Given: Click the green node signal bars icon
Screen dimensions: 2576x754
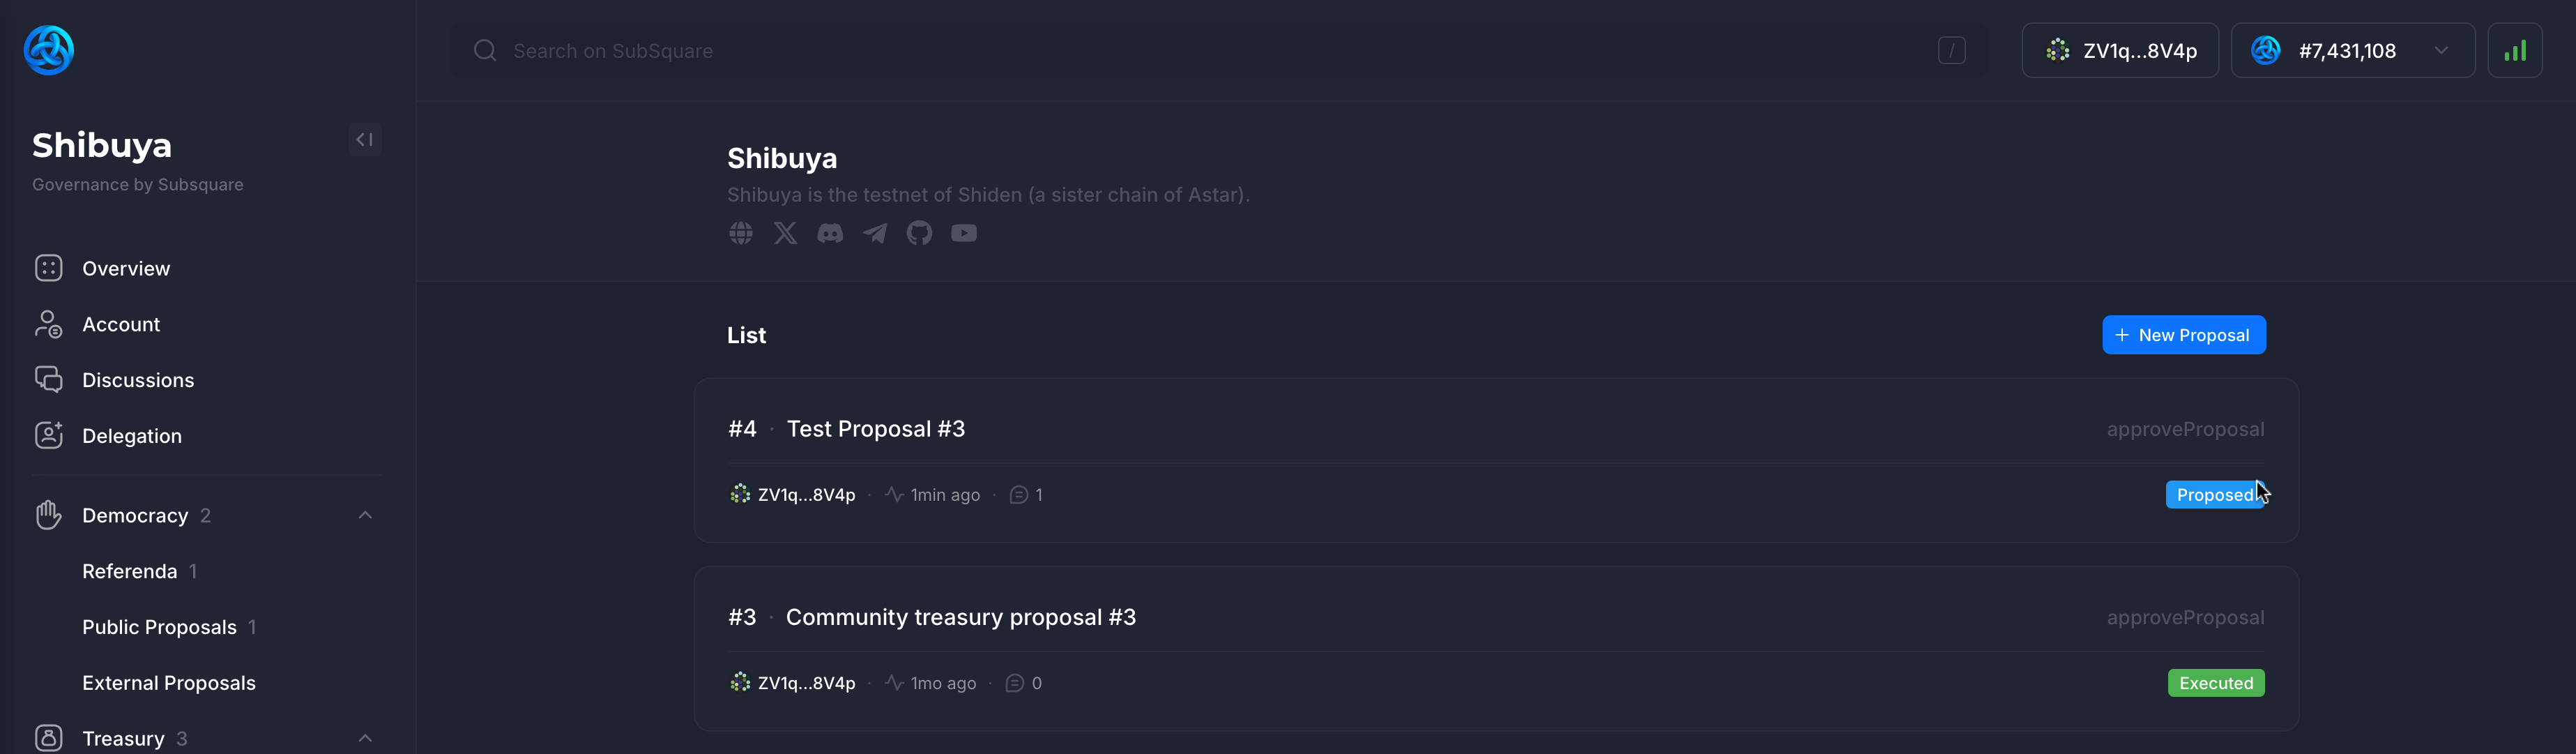Looking at the screenshot, I should point(2514,50).
